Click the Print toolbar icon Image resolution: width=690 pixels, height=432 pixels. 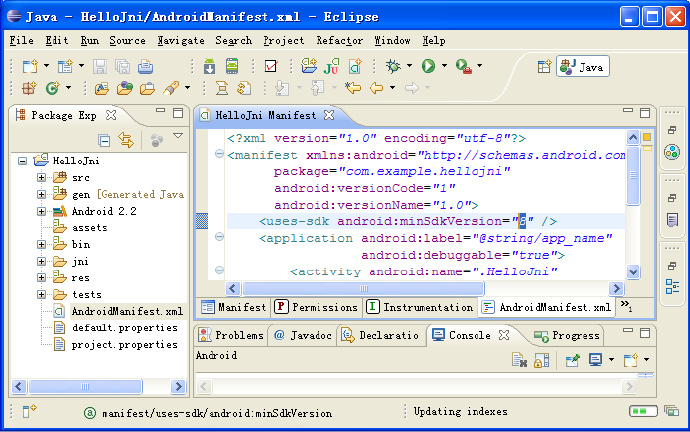click(x=145, y=66)
